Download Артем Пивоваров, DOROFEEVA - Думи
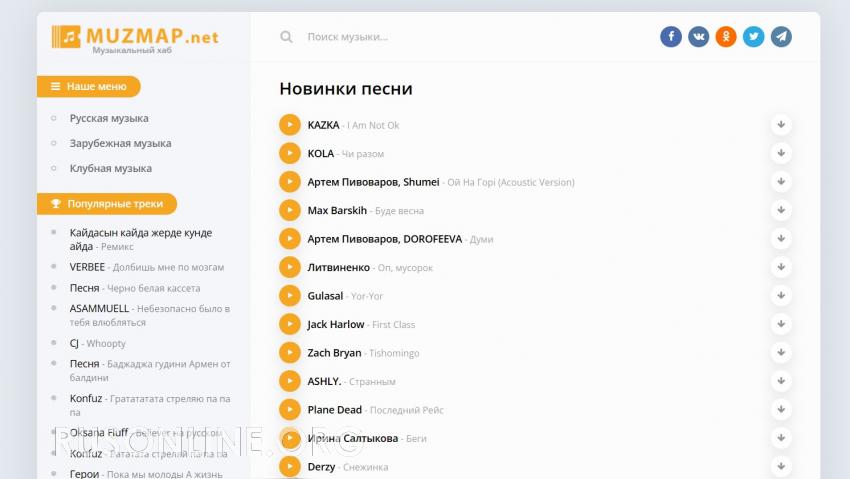The height and width of the screenshot is (479, 850). pyautogui.click(x=781, y=238)
